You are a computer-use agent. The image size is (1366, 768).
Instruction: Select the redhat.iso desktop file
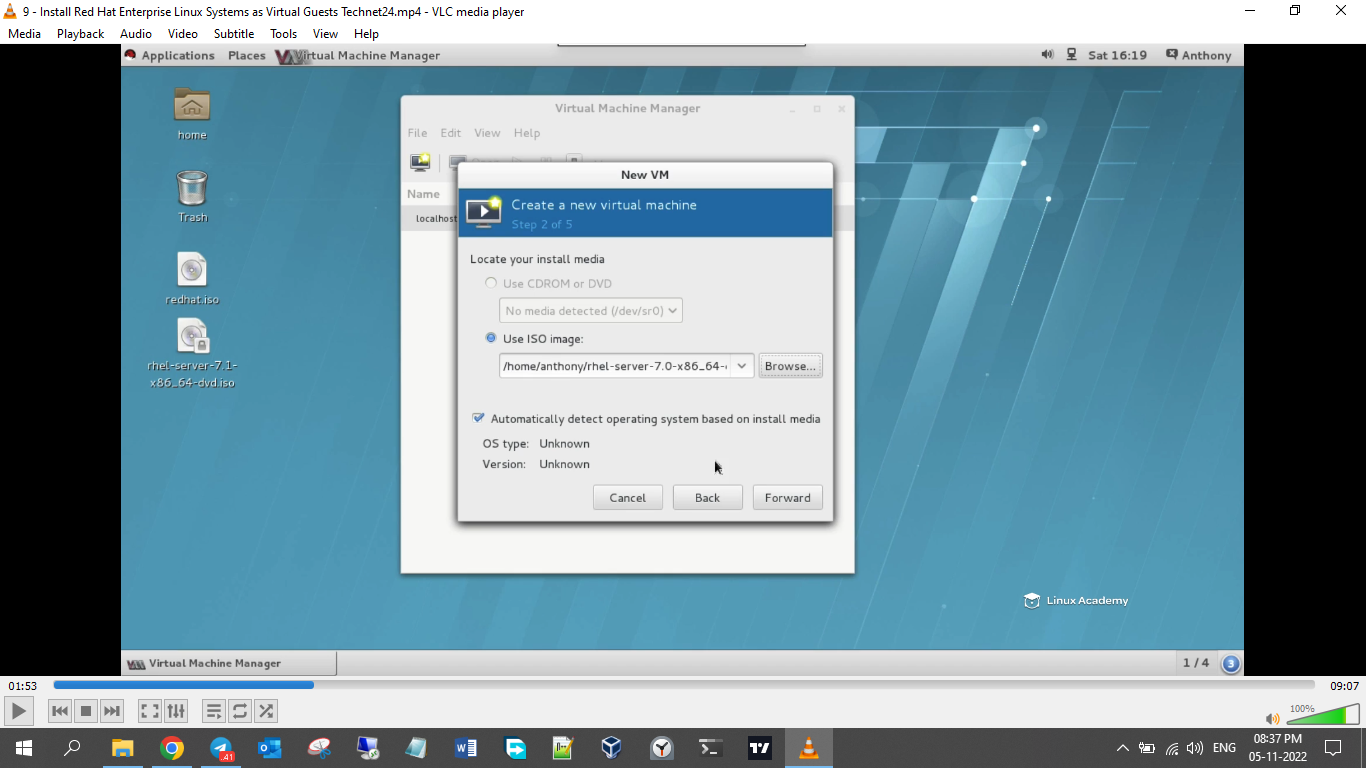coord(192,279)
